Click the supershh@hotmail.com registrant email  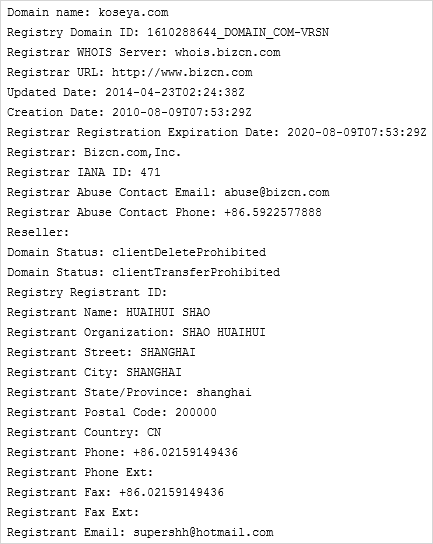203,532
